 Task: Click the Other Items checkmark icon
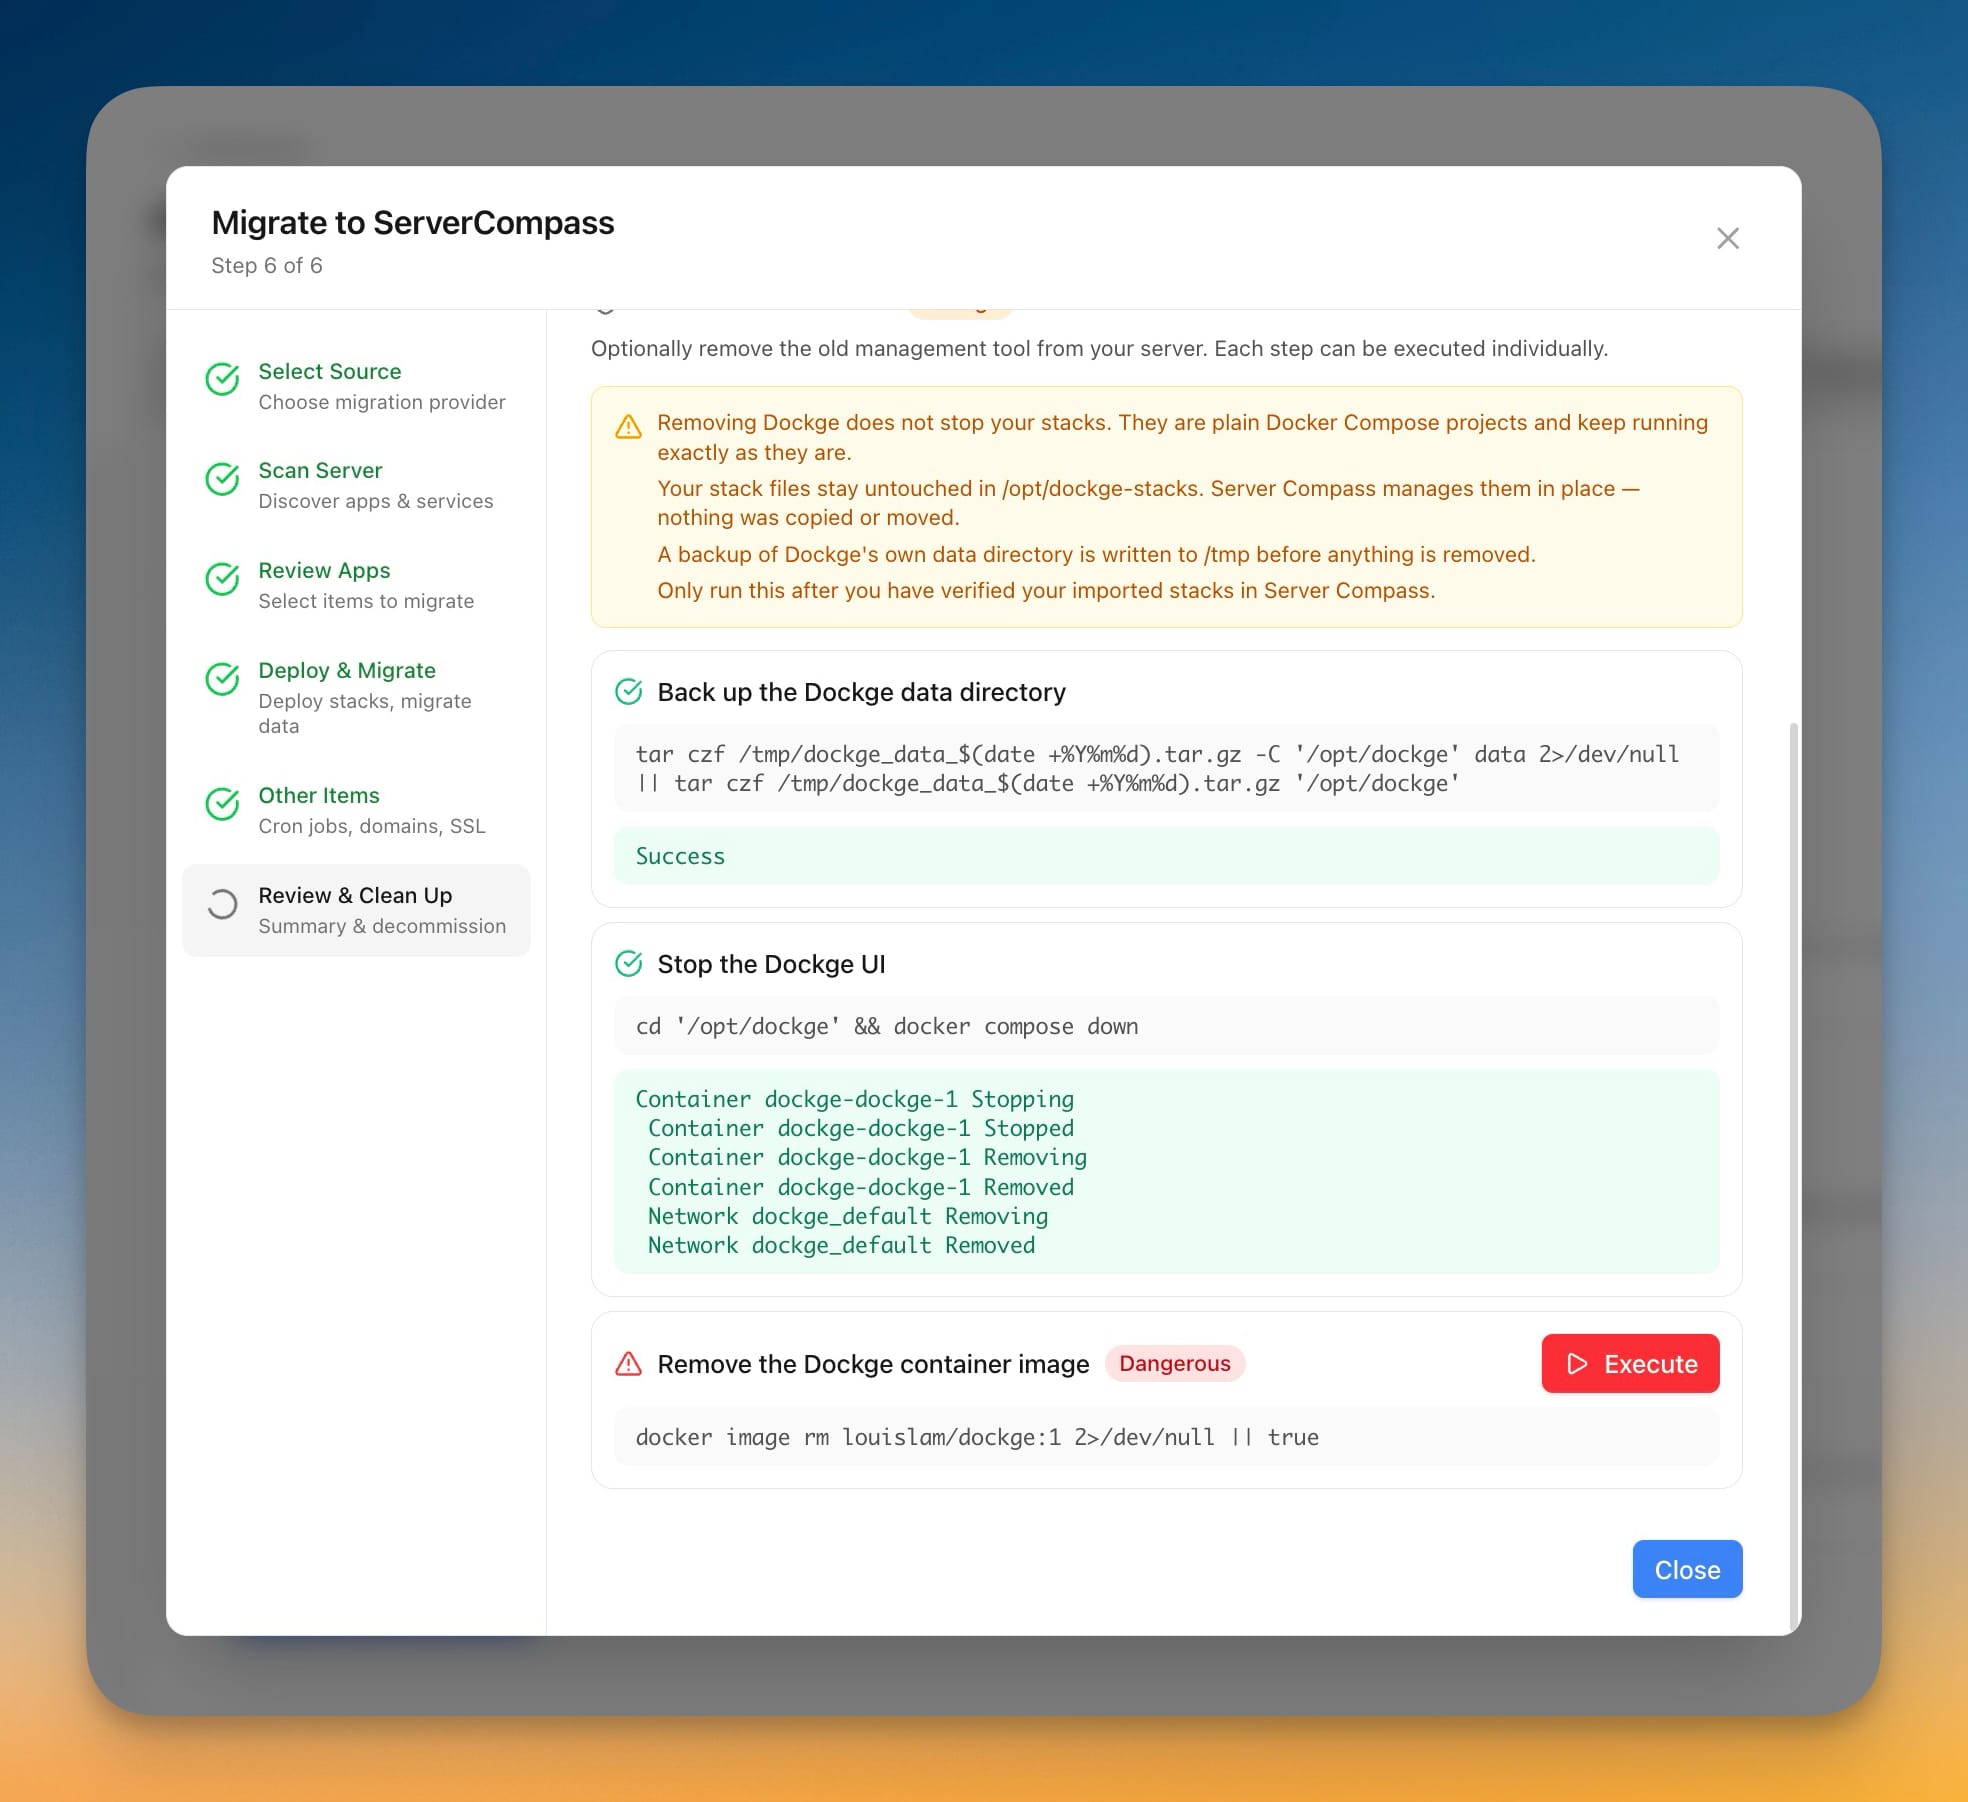(x=222, y=804)
